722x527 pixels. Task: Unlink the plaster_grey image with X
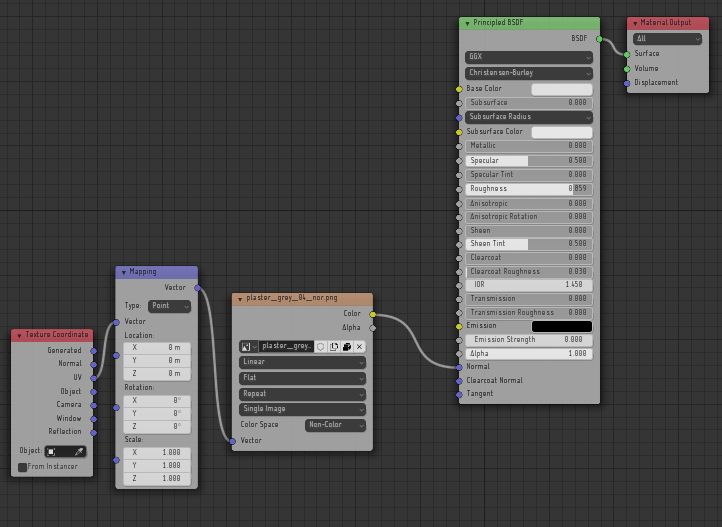(360, 347)
